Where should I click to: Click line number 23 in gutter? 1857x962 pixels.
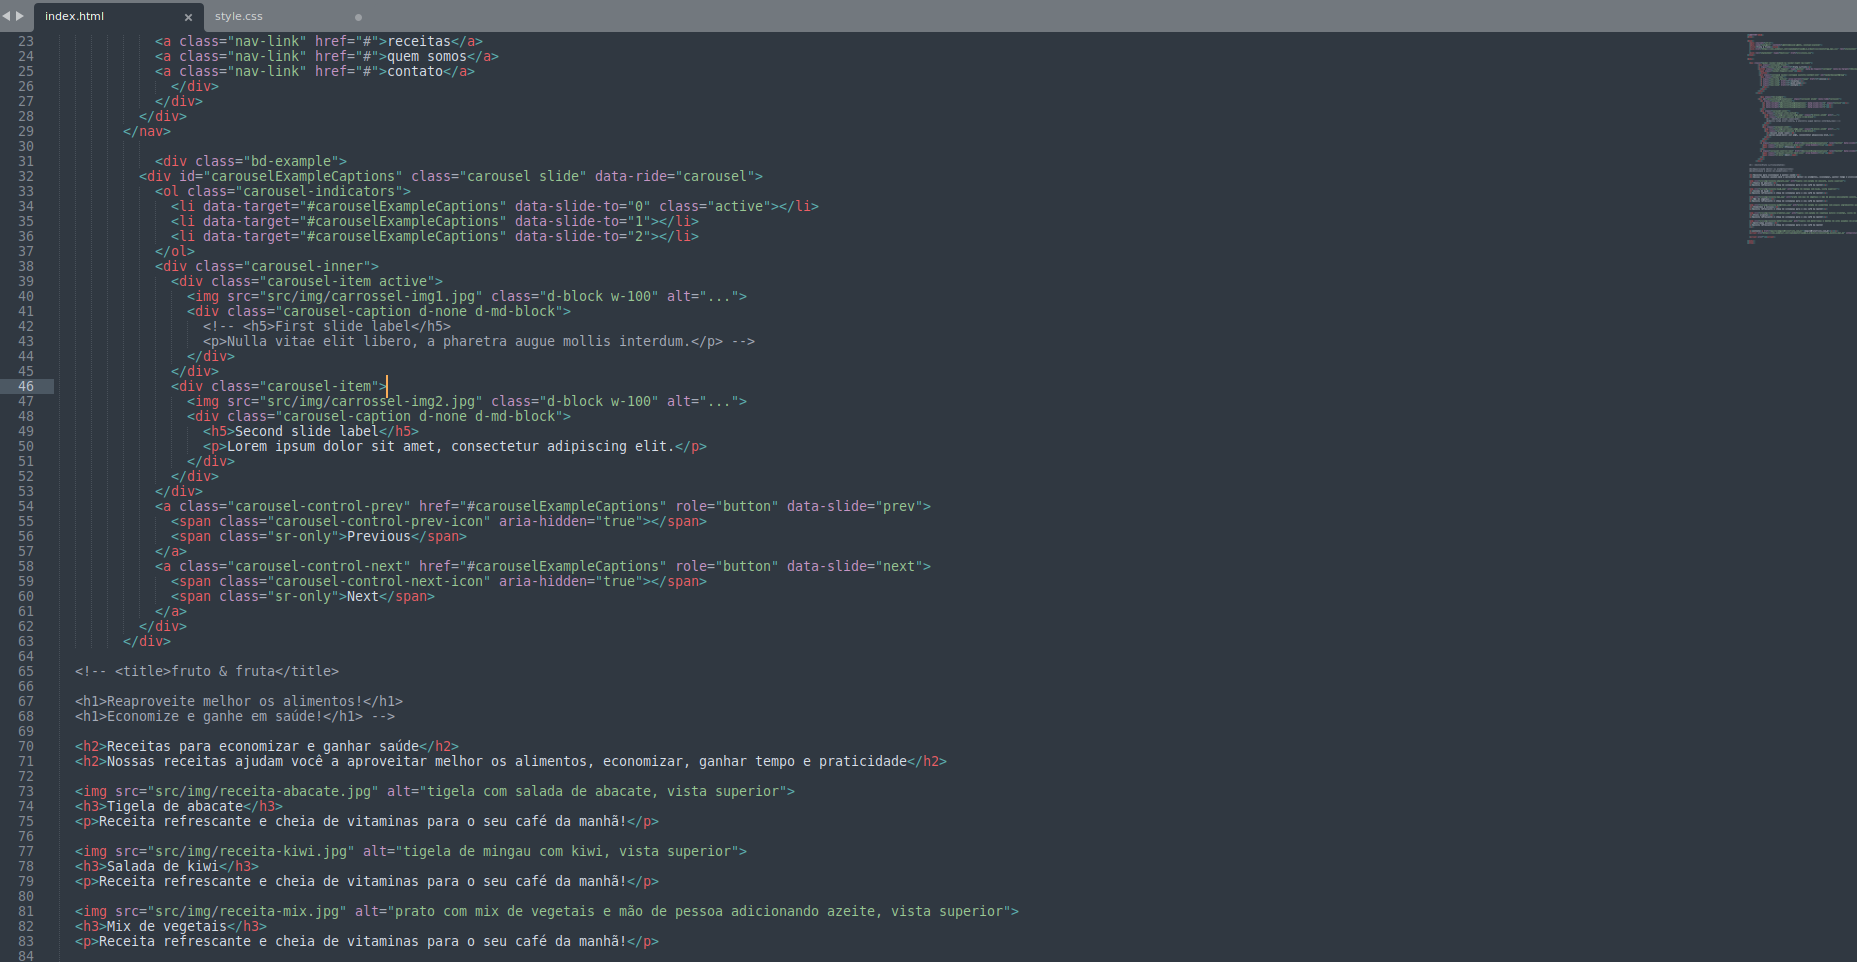[x=26, y=41]
